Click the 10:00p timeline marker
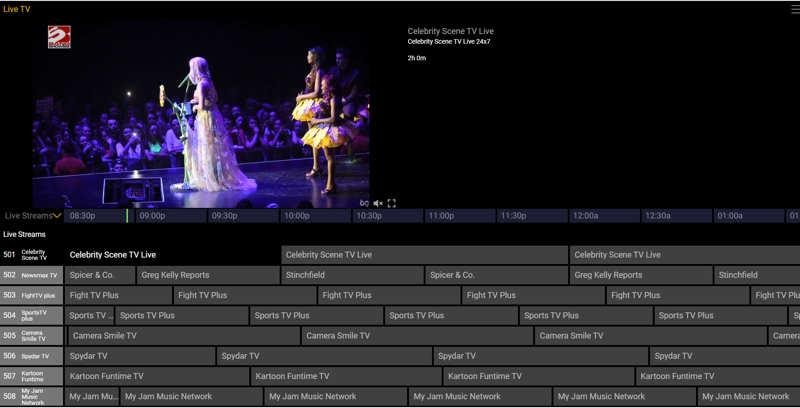 coord(297,216)
